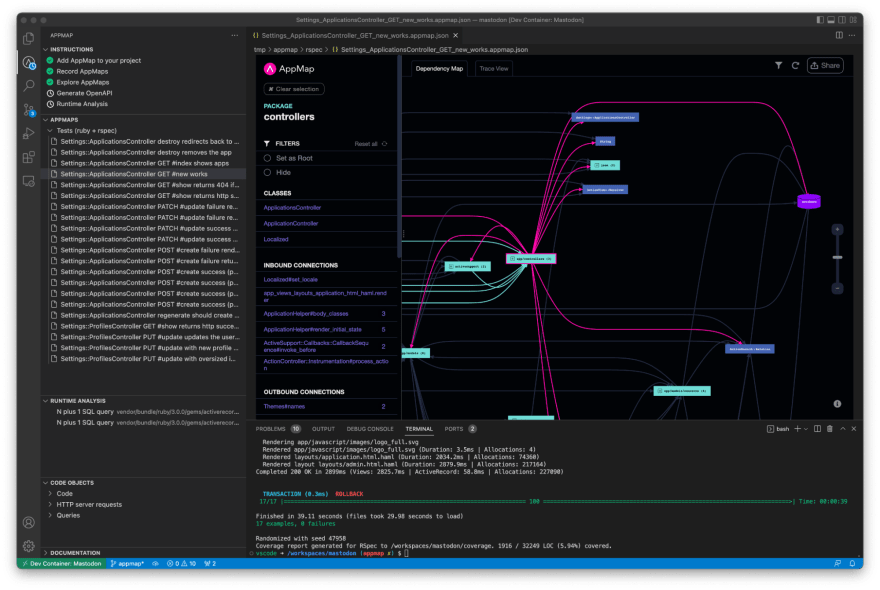
Task: Switch the appmap* git branch
Action: tap(127, 564)
